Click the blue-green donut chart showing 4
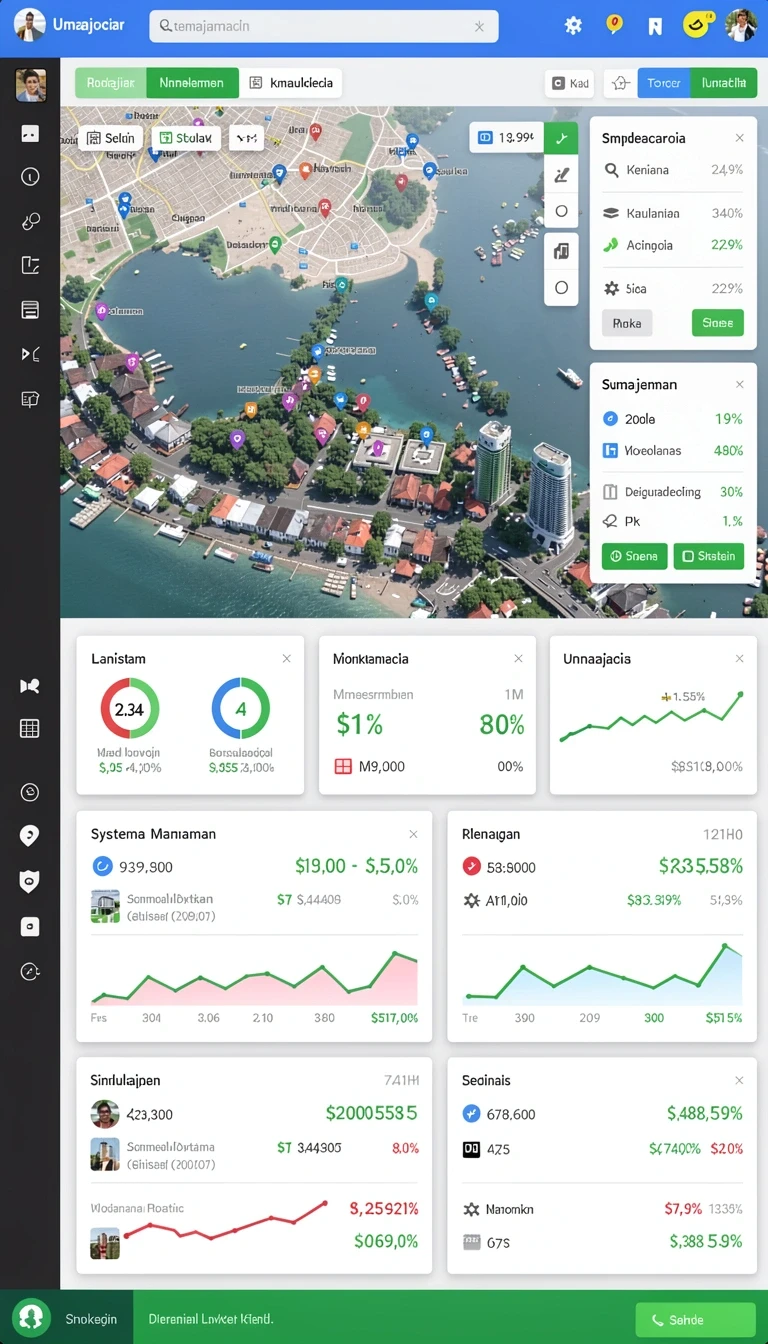This screenshot has width=768, height=1344. click(x=241, y=709)
